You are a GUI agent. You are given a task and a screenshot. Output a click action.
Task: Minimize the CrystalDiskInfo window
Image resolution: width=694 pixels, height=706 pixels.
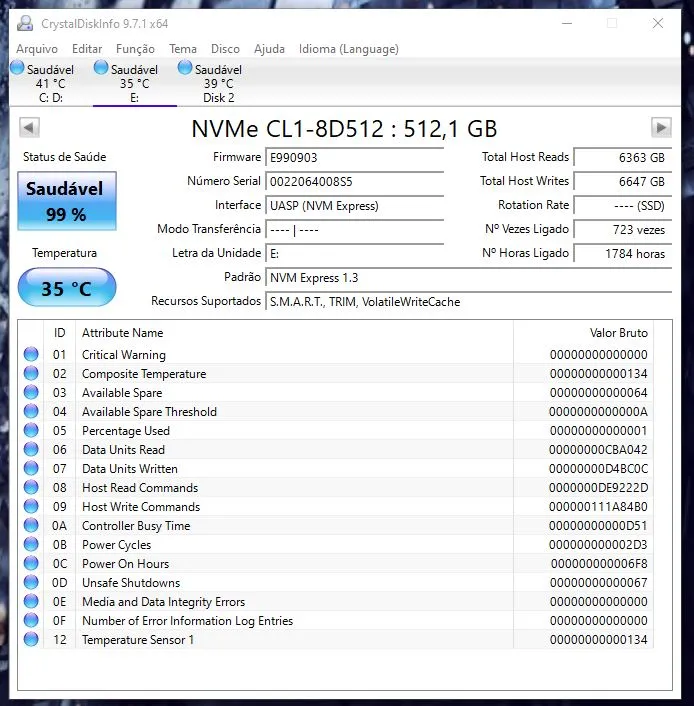pyautogui.click(x=567, y=23)
